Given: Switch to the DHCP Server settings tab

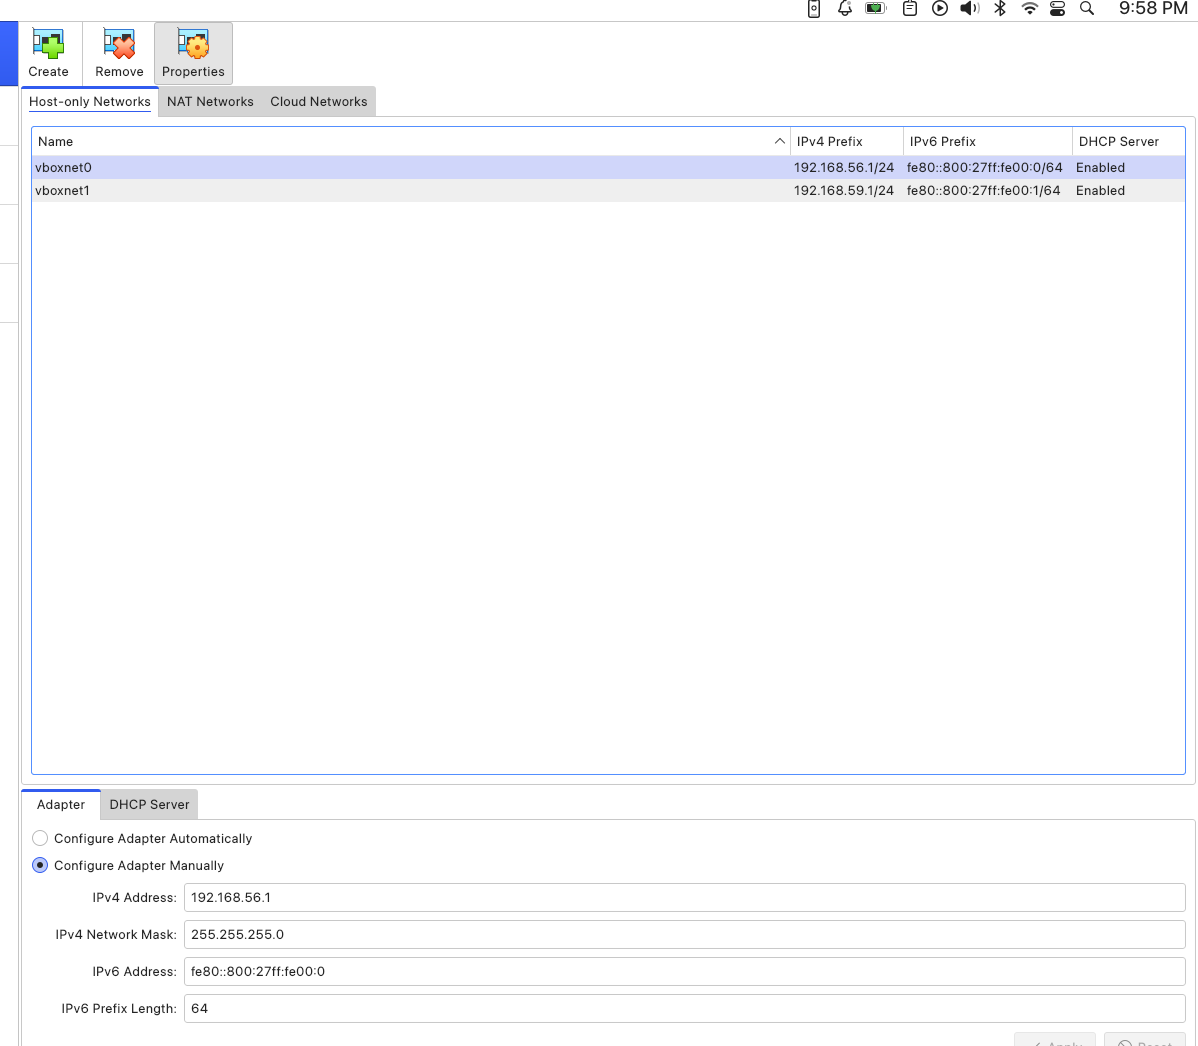Looking at the screenshot, I should 149,804.
